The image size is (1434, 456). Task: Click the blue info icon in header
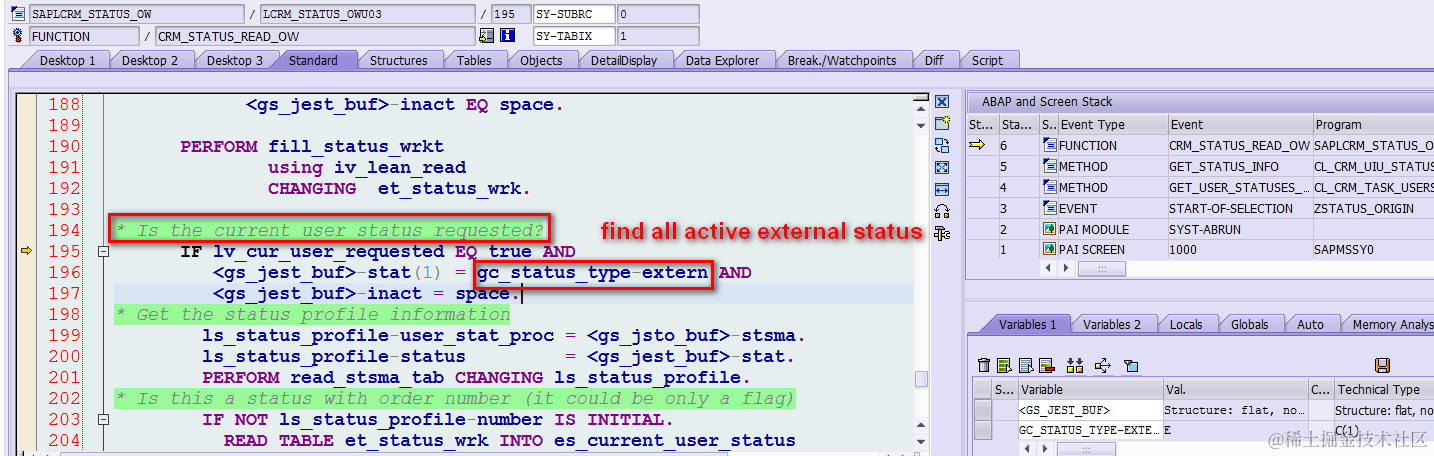(x=507, y=36)
